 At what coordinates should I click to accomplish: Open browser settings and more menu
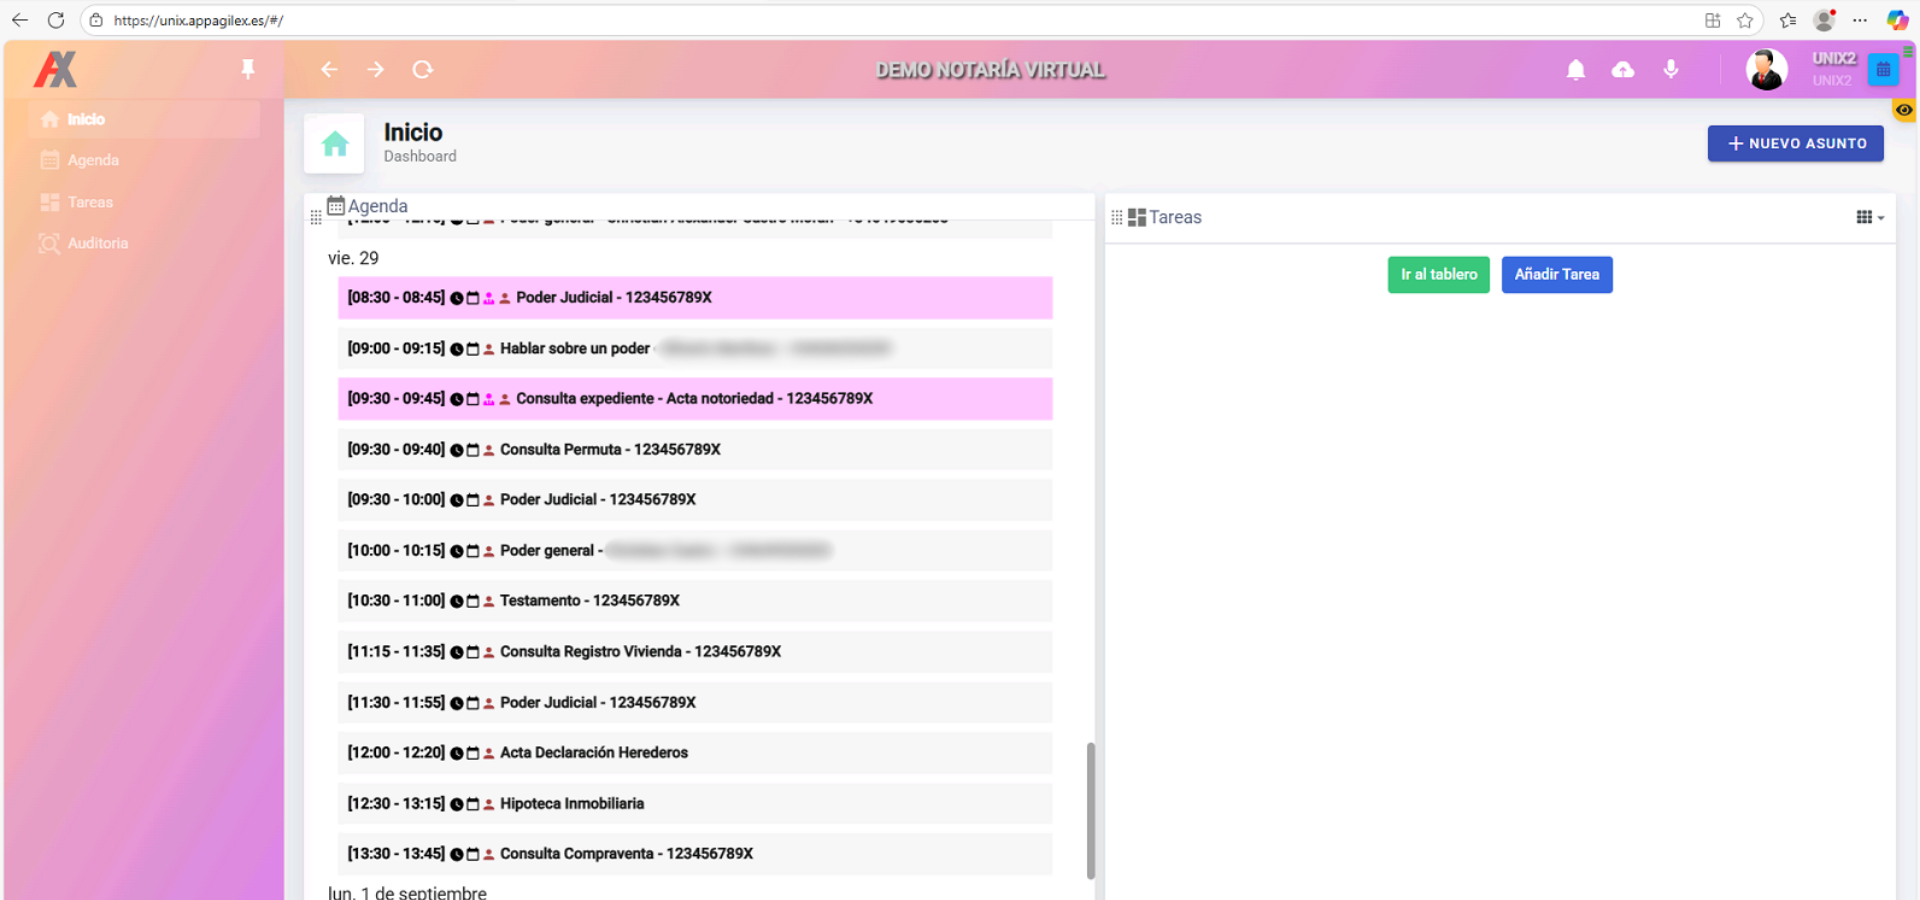pos(1860,20)
